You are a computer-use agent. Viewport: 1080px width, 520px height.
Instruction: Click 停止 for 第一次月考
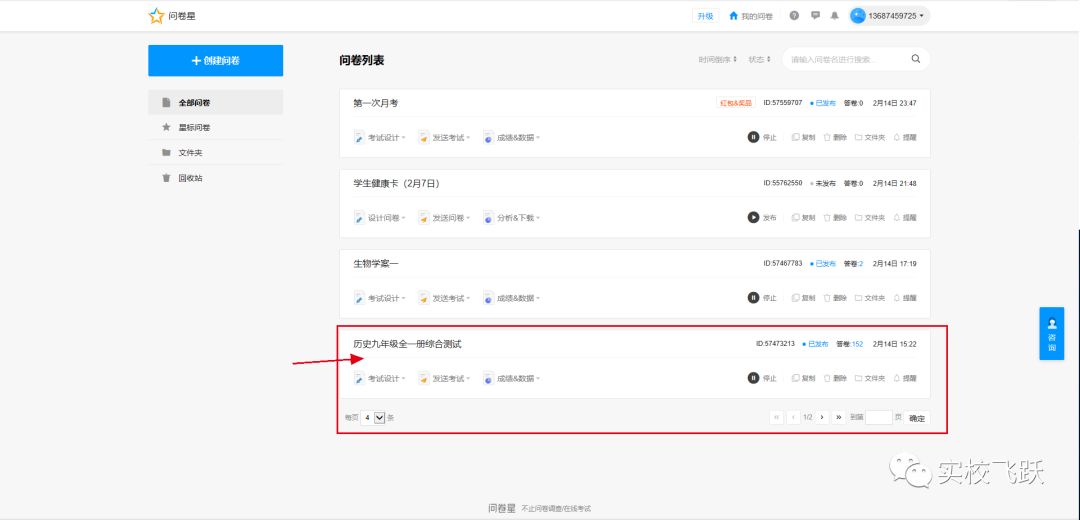click(762, 137)
